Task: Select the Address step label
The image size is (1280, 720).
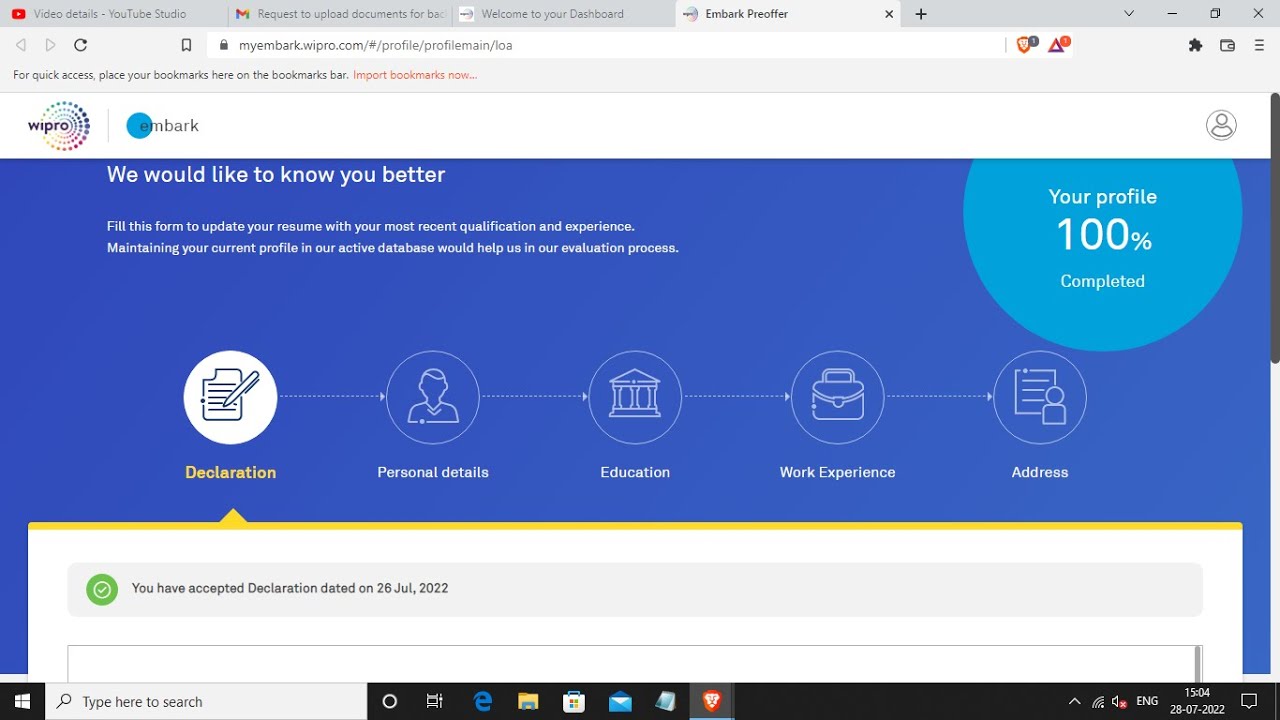Action: 1040,472
